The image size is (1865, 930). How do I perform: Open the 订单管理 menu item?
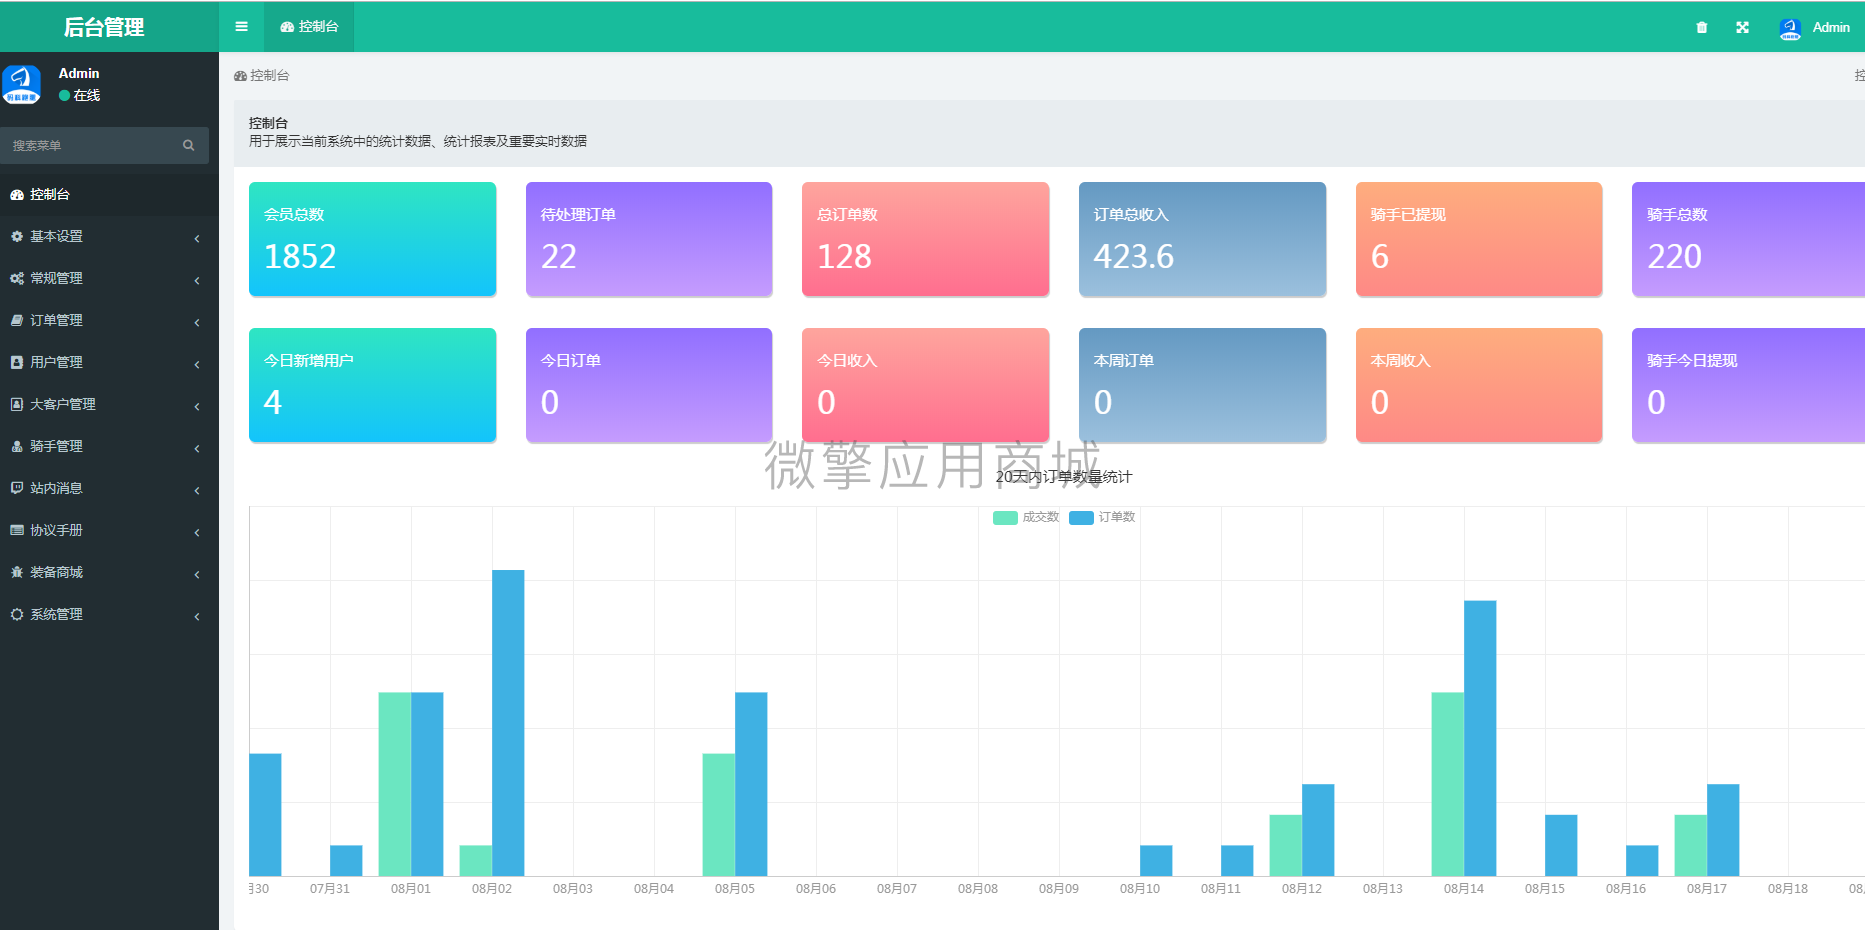pos(109,320)
